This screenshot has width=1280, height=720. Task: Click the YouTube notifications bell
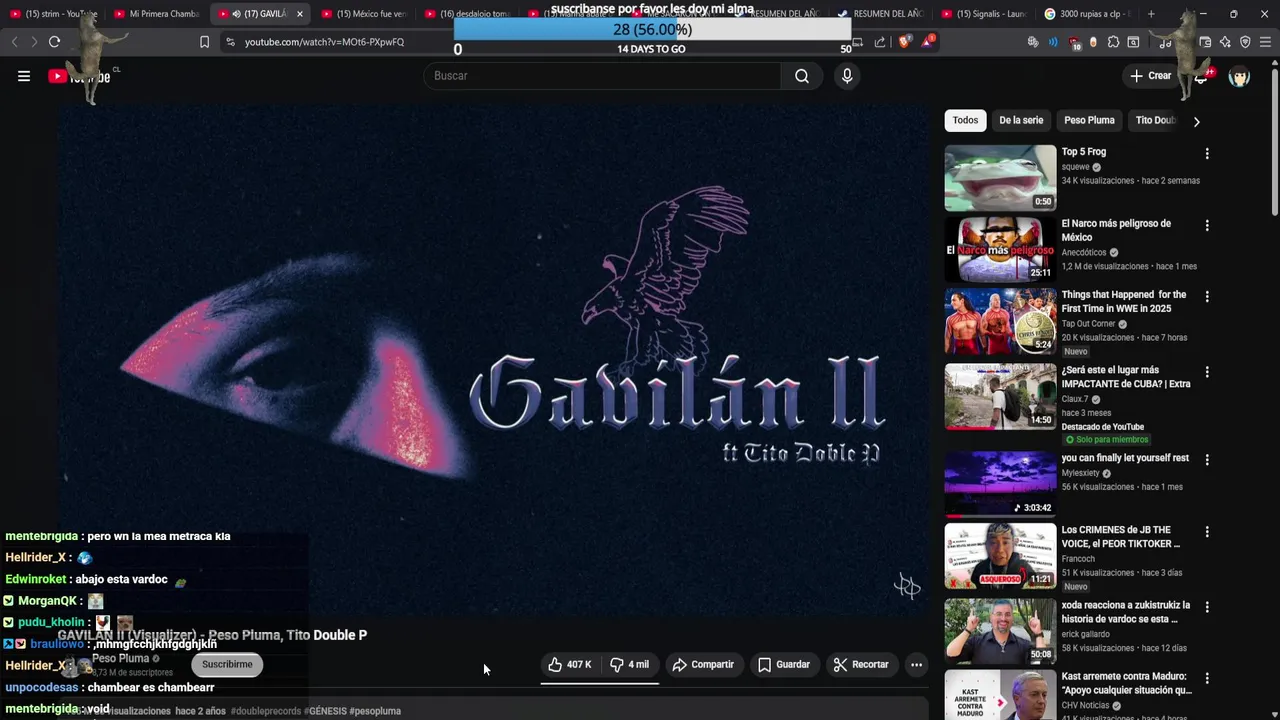1201,76
